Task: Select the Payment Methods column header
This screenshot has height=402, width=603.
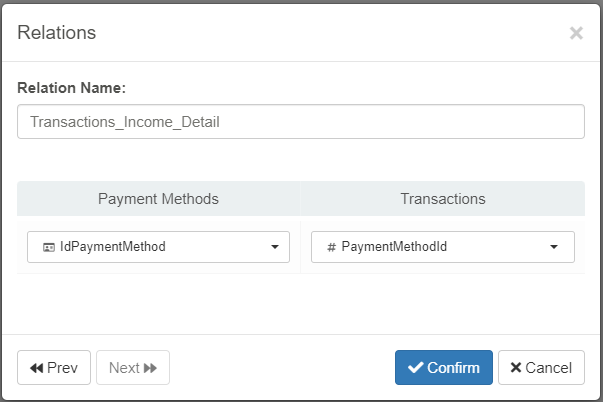Action: 158,198
